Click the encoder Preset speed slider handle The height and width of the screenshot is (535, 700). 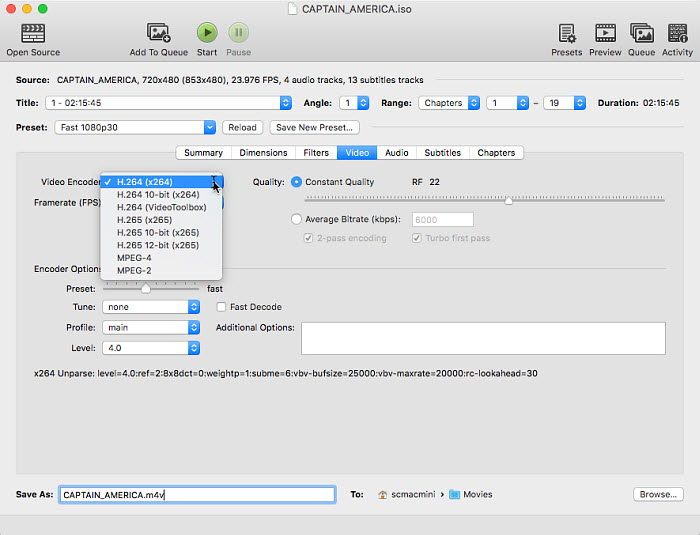tap(146, 289)
